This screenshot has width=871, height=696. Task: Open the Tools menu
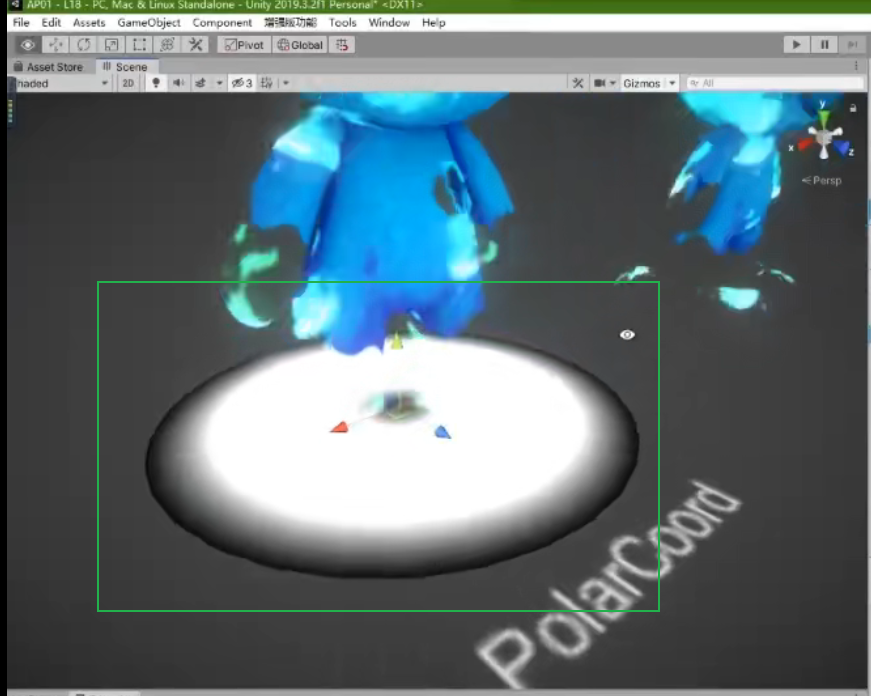pos(342,23)
